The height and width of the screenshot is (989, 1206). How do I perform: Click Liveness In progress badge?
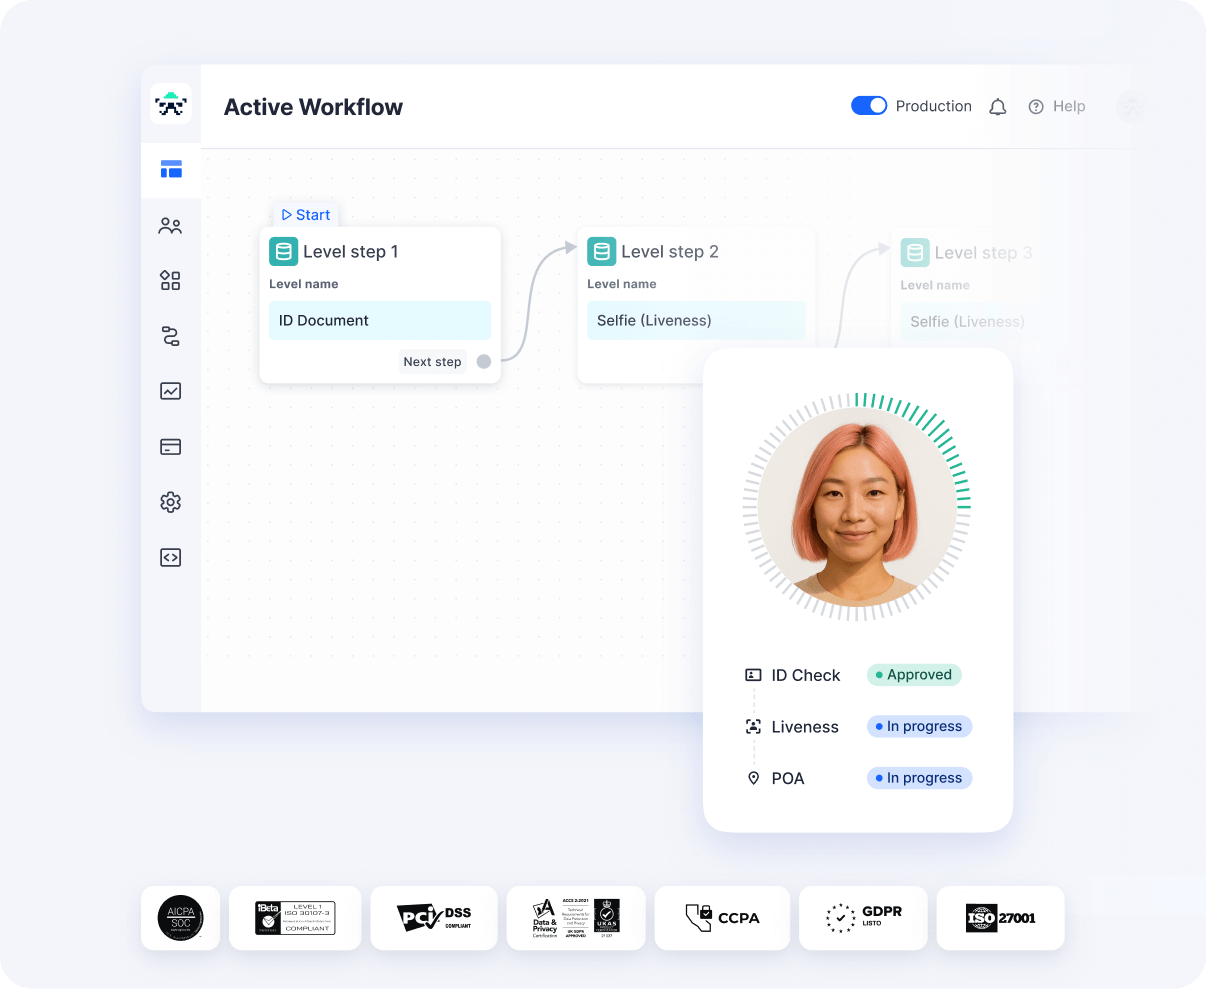919,727
